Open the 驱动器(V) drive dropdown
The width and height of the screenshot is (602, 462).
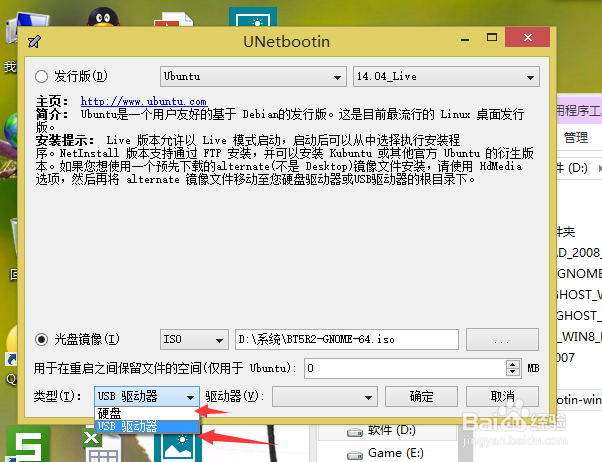click(x=325, y=397)
